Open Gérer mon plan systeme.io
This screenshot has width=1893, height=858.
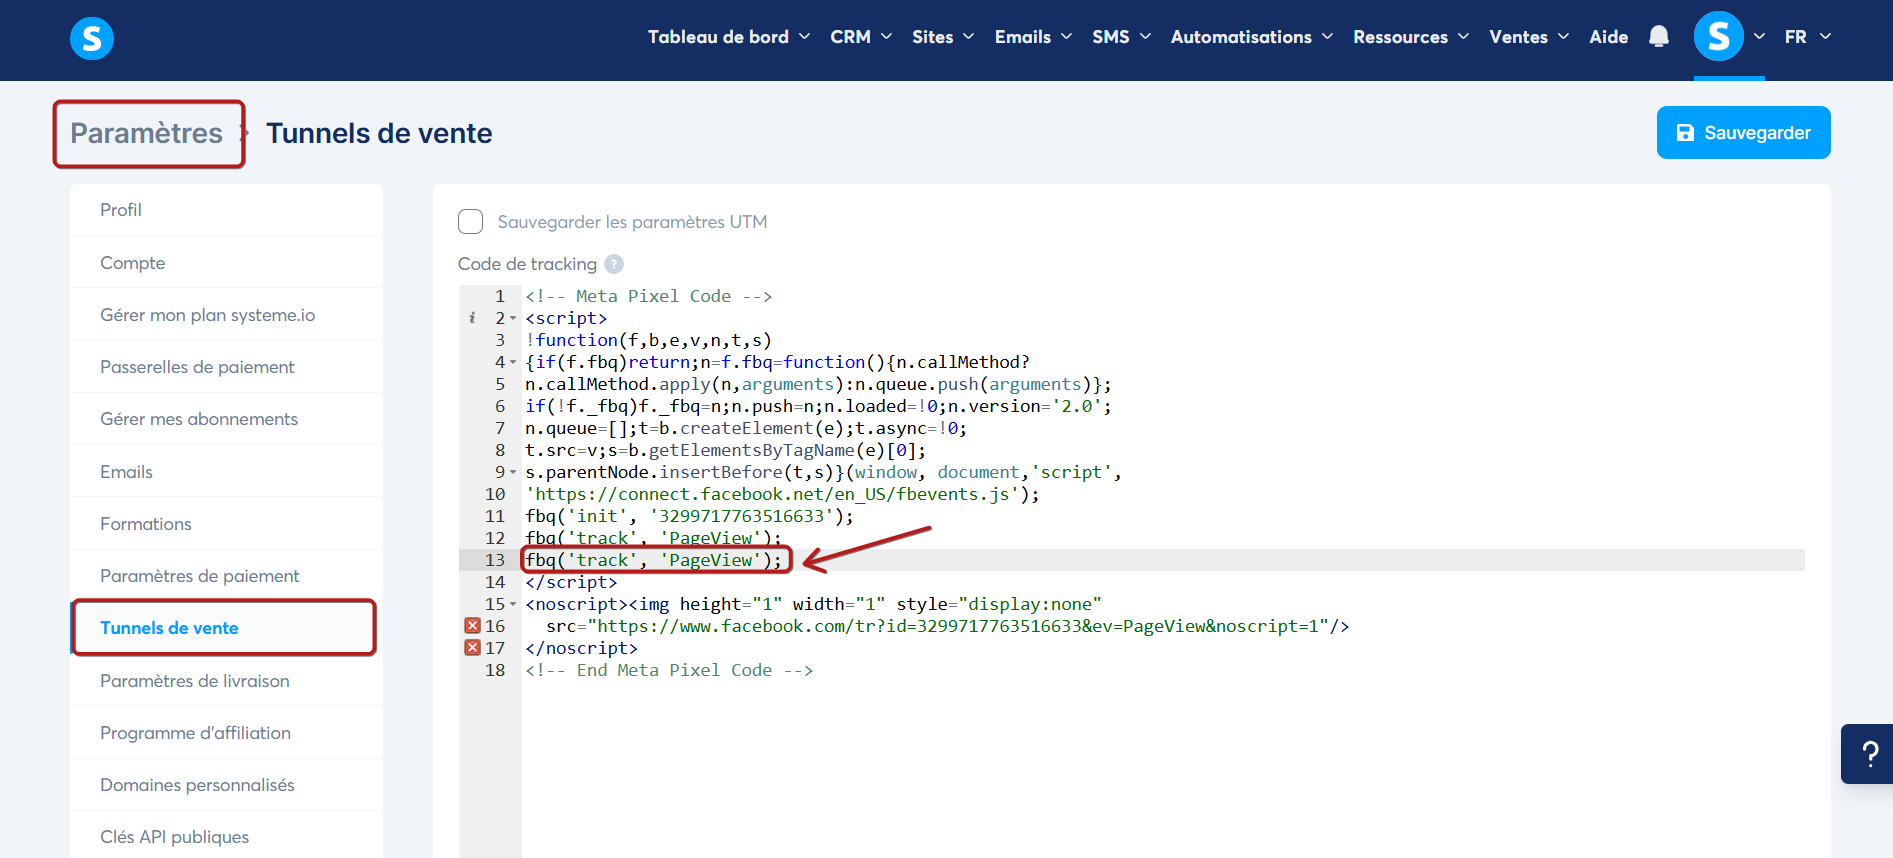226,315
